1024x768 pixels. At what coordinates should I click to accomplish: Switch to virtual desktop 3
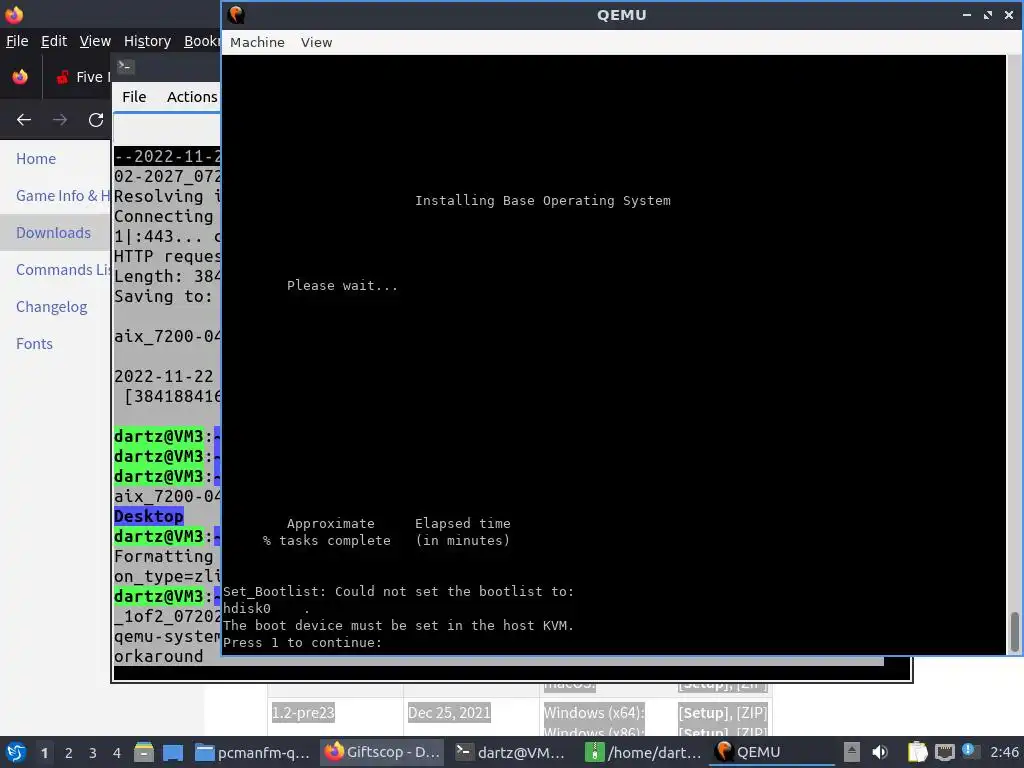(93, 753)
